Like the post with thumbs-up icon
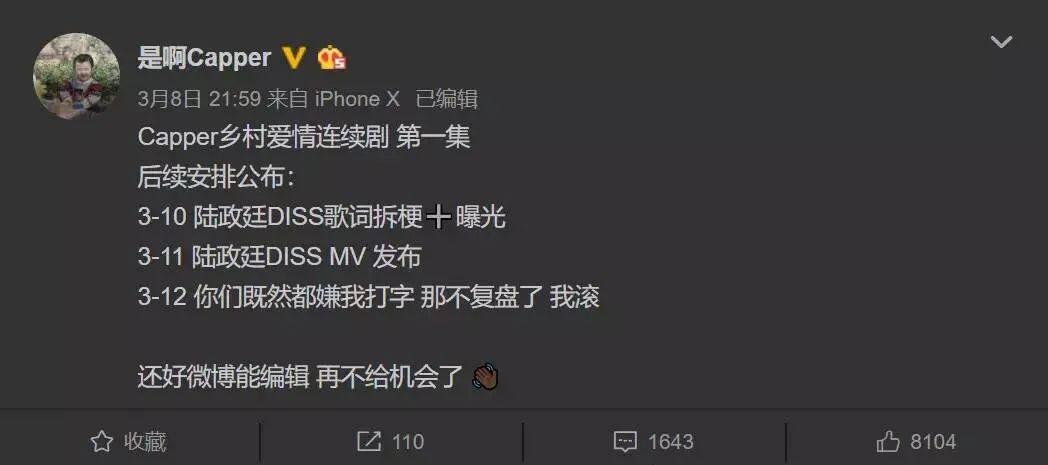The height and width of the screenshot is (465, 1048). [x=888, y=441]
